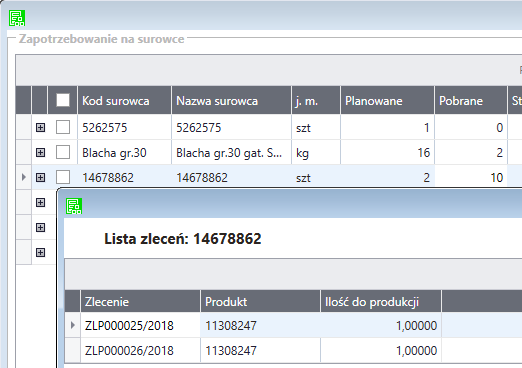Click quantity 1,00000 in ZLP000025/2018 row
522x368 pixels.
point(381,325)
